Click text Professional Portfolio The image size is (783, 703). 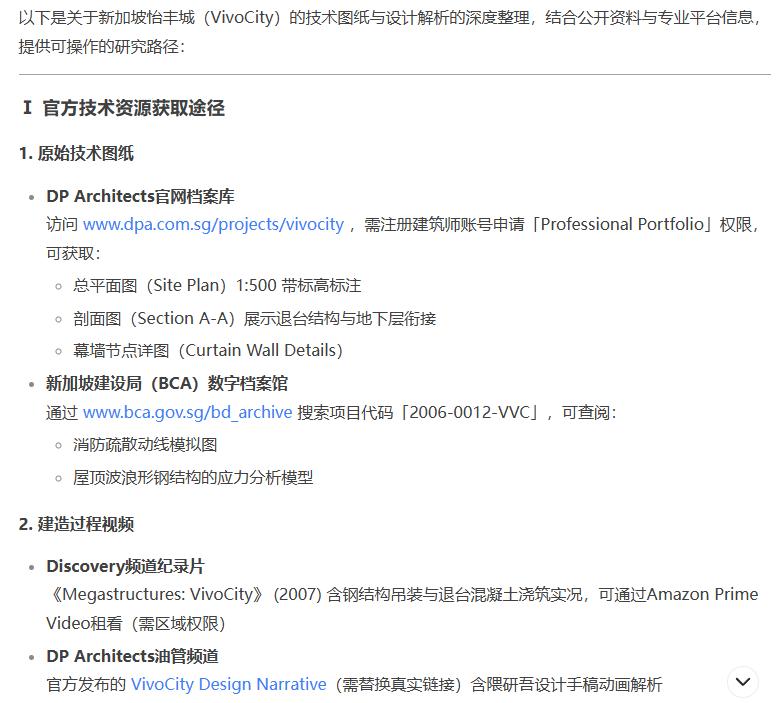(622, 224)
